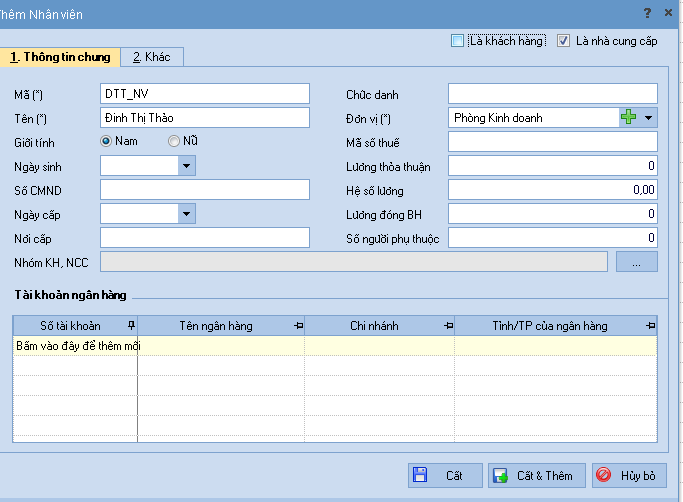This screenshot has width=683, height=502.
Task: Open the Nhóm KH, NCC browse button
Action: click(636, 261)
